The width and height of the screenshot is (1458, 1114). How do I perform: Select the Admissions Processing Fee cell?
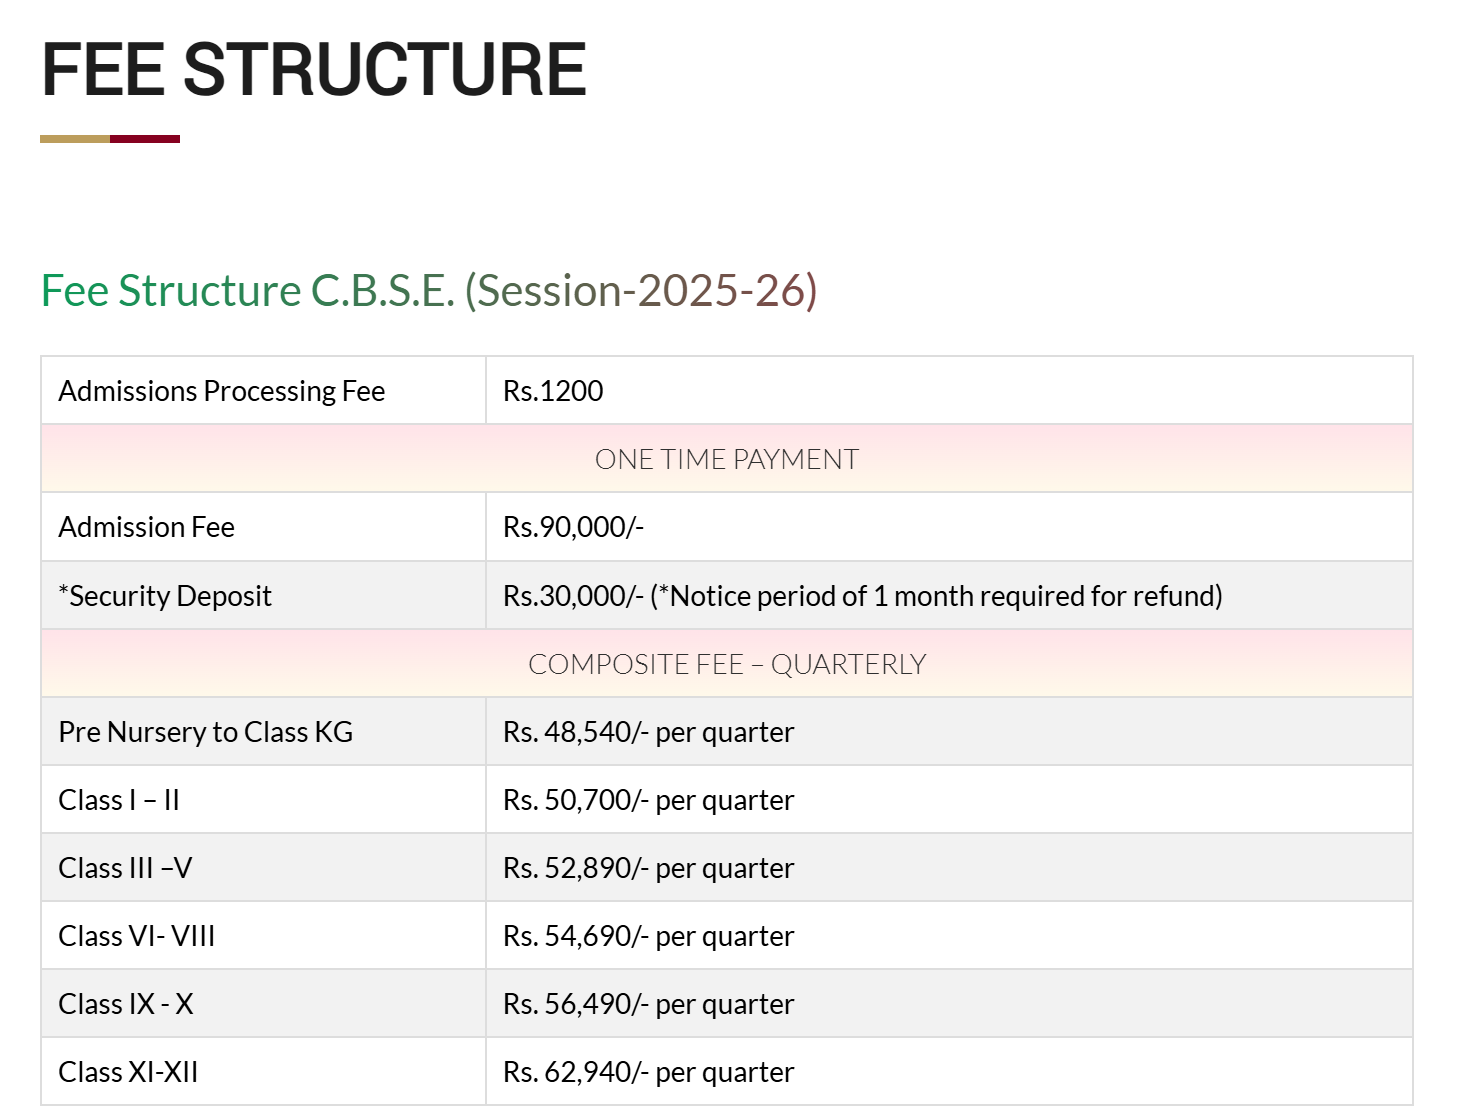pyautogui.click(x=221, y=391)
